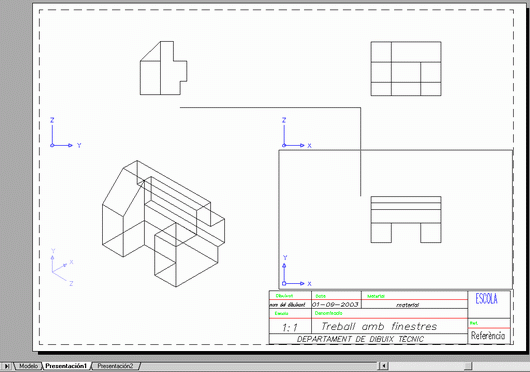Click the tab scroll arrow beside Modelo
The height and width of the screenshot is (372, 530).
pos(6,366)
